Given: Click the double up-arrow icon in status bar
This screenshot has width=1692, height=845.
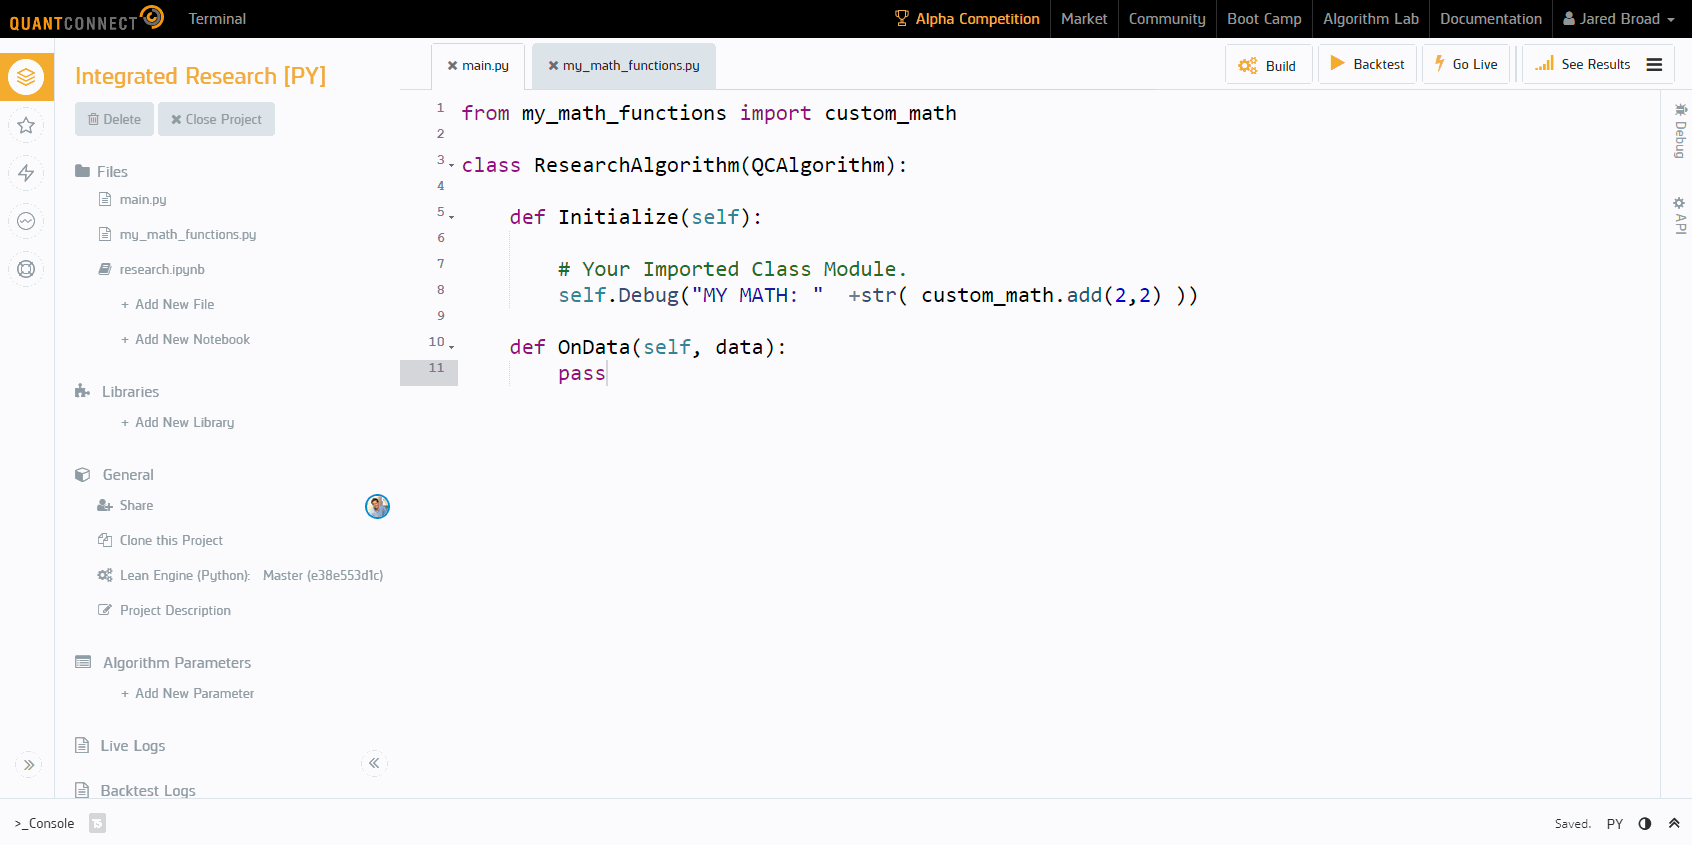Looking at the screenshot, I should coord(1674,824).
